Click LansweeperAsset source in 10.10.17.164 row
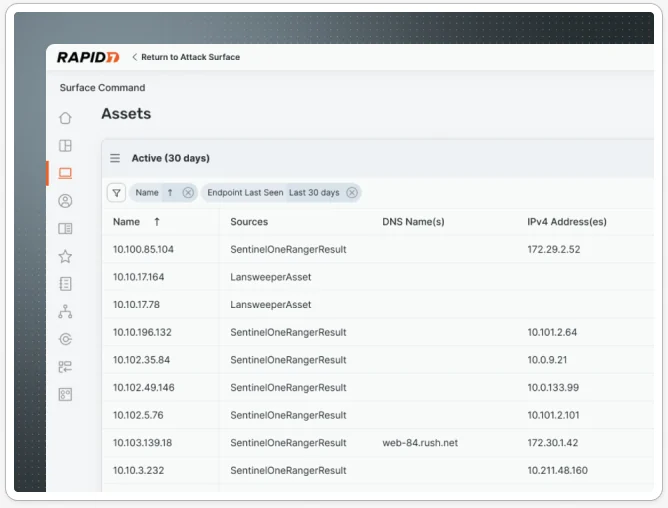Screen dimensions: 668x508 click(271, 277)
